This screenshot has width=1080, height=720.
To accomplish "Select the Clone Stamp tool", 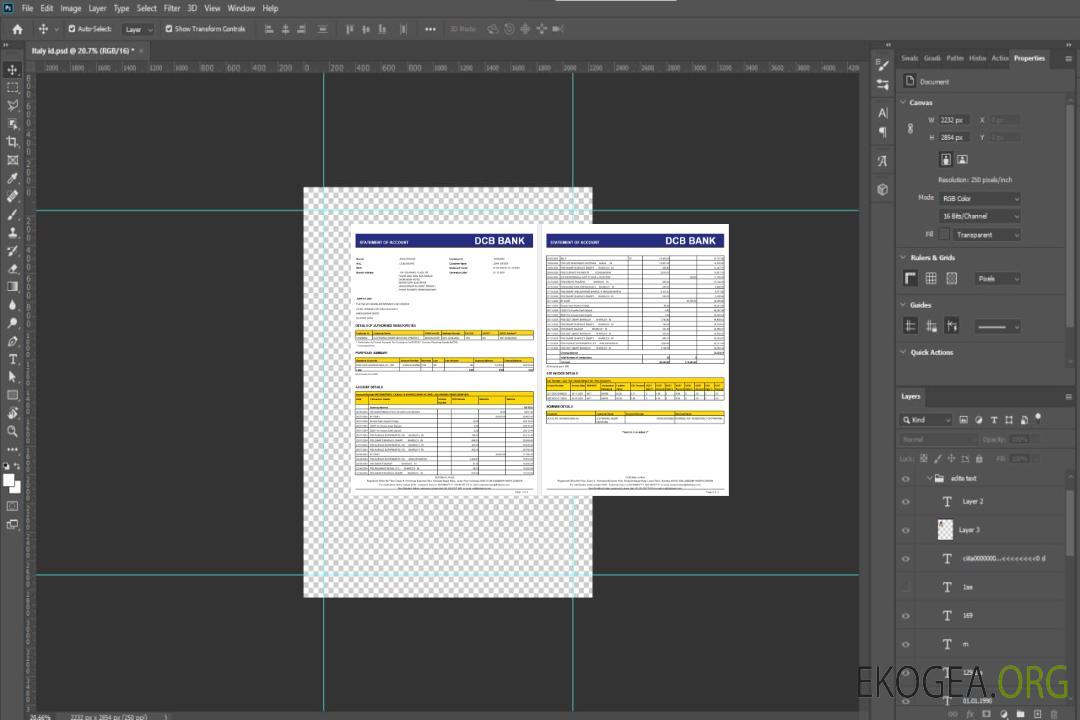I will point(12,233).
